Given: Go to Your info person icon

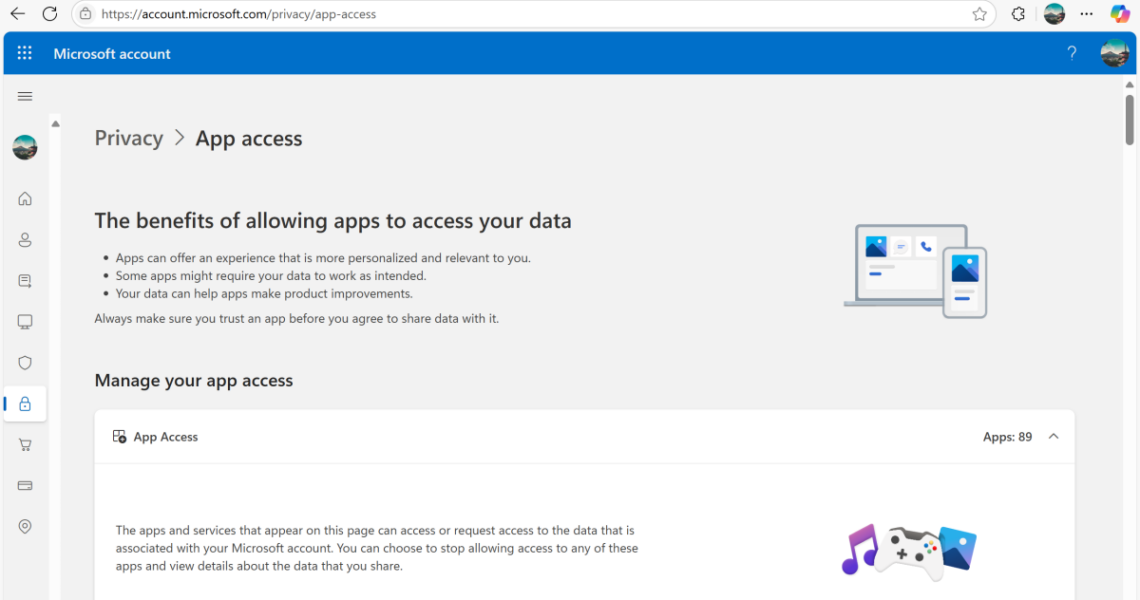Looking at the screenshot, I should [25, 240].
